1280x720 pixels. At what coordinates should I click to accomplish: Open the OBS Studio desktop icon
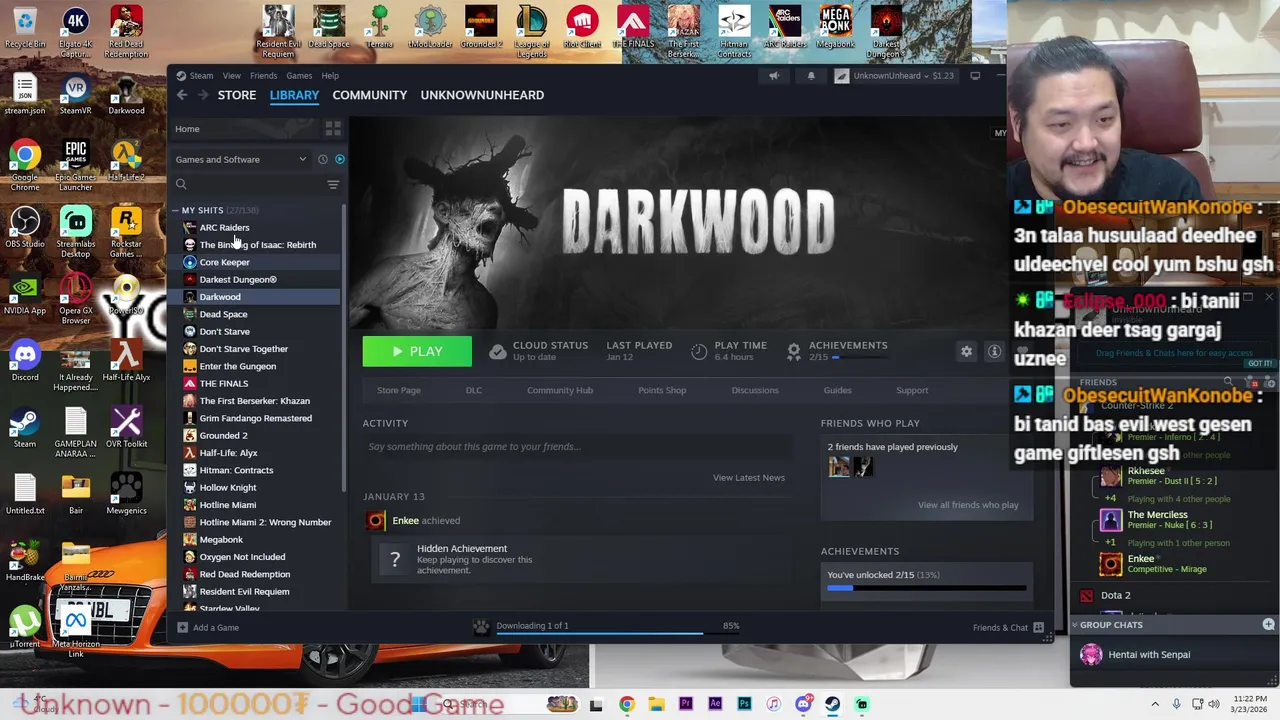25,228
